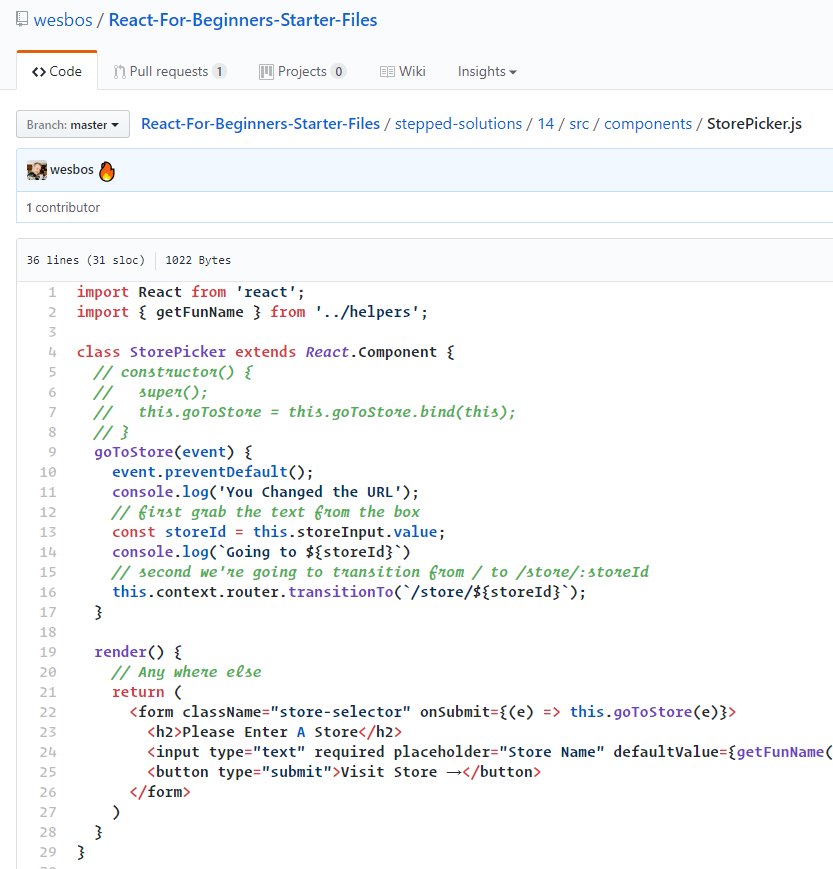Select line number 4
The height and width of the screenshot is (869, 833).
52,352
